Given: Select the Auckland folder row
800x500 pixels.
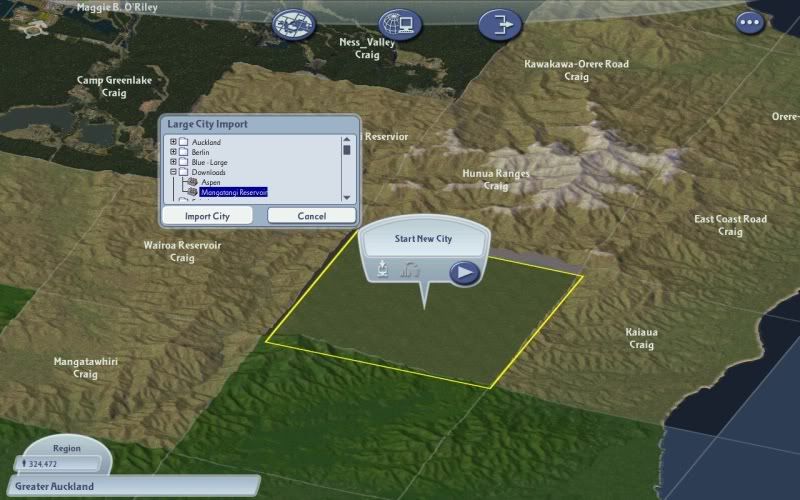Looking at the screenshot, I should pos(200,142).
